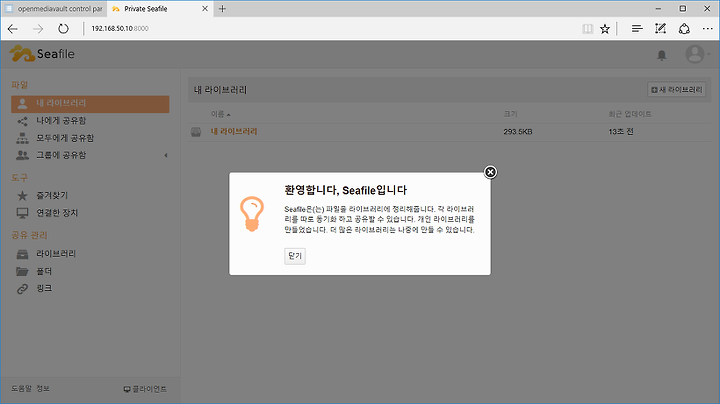720x404 pixels.
Task: Close the welcome dialog with X icon
Action: tap(490, 172)
